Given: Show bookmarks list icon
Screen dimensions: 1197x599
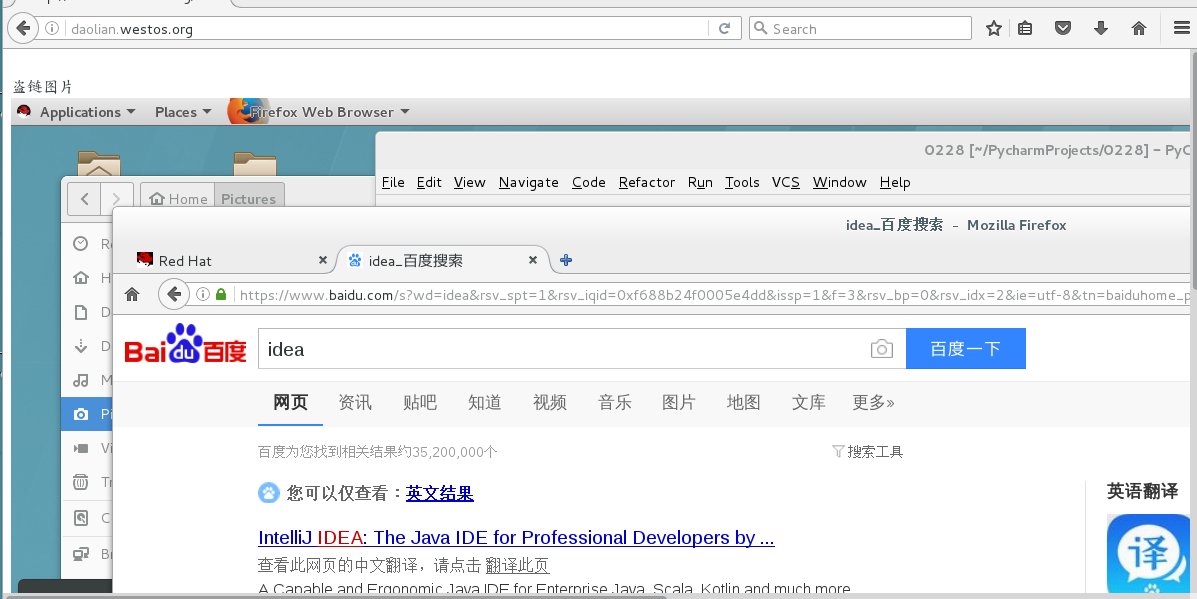Looking at the screenshot, I should click(x=1025, y=28).
